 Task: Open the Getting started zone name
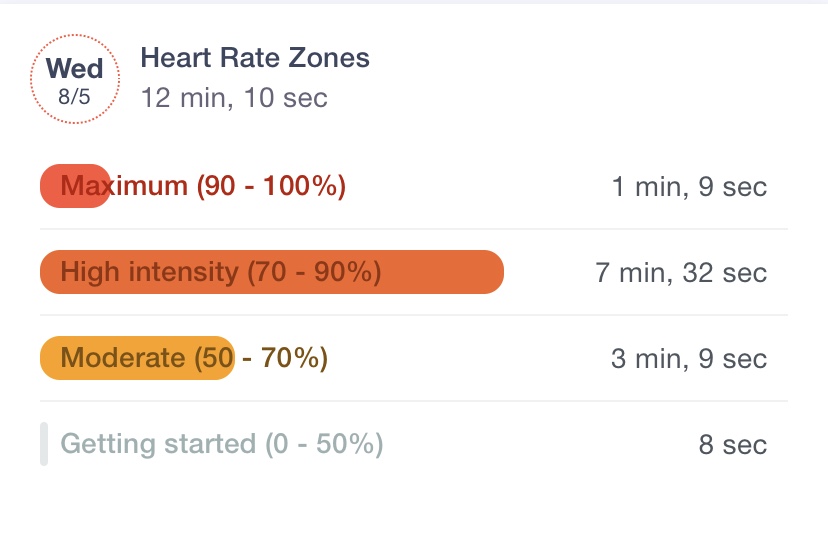(158, 444)
